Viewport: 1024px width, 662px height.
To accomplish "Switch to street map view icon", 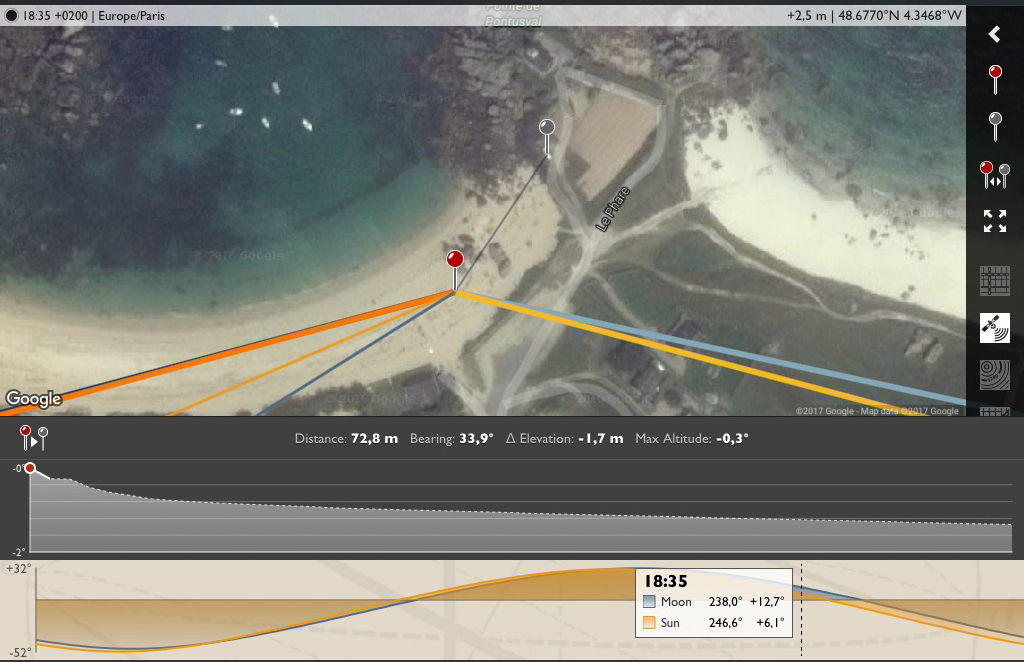I will coord(995,281).
